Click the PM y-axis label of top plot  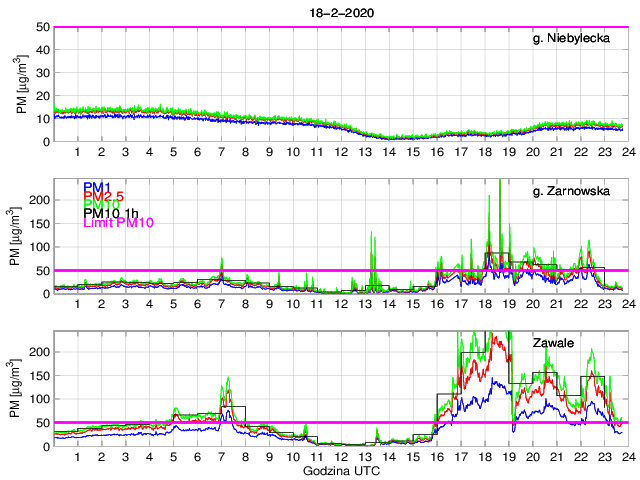[x=22, y=84]
